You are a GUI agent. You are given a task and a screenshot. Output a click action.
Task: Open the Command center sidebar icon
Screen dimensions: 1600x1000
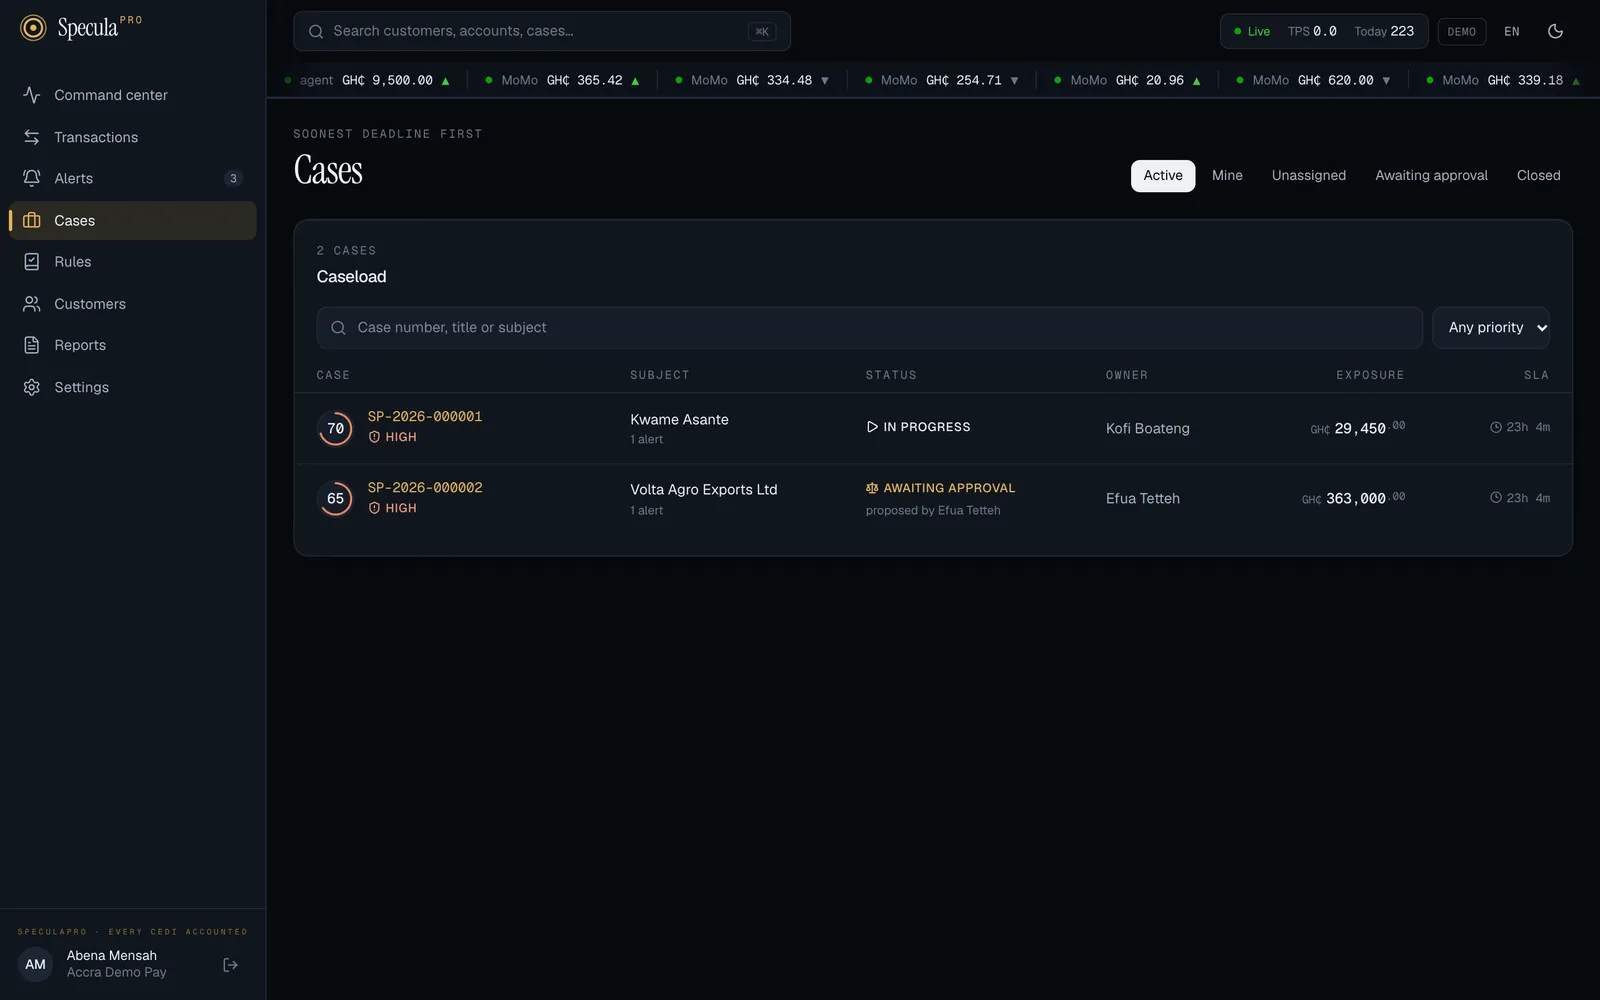(x=32, y=95)
